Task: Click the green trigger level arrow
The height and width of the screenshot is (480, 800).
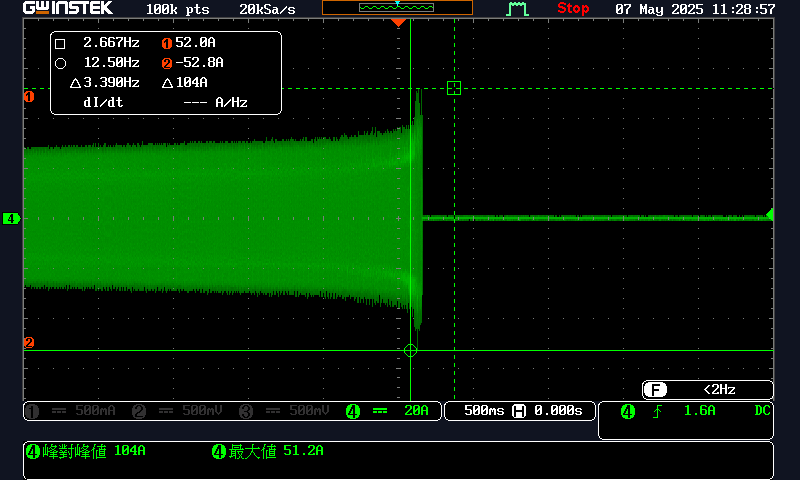Action: tap(770, 214)
